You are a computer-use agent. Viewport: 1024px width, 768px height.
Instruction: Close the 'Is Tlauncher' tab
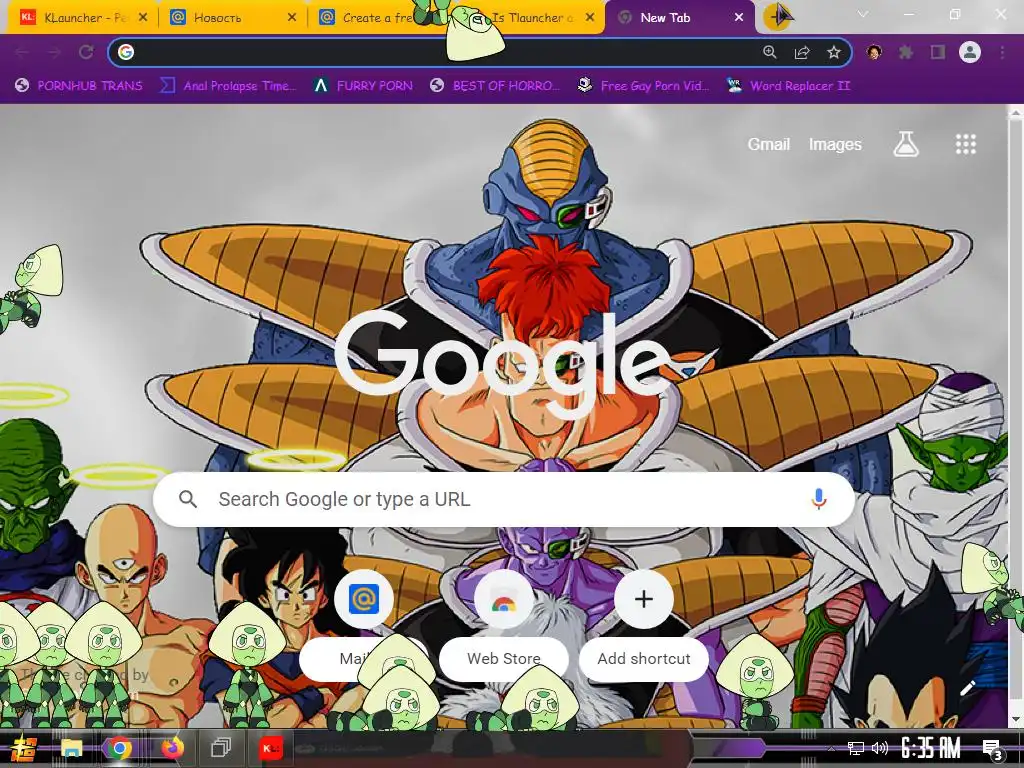tap(590, 18)
